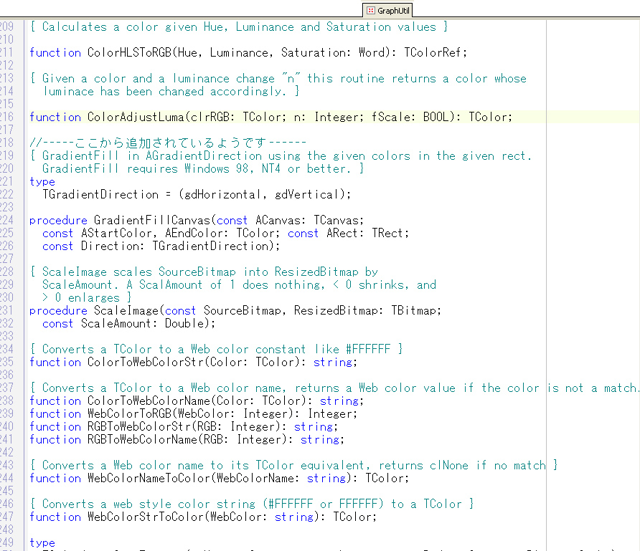Click the ScaleImage procedure name

click(126, 311)
